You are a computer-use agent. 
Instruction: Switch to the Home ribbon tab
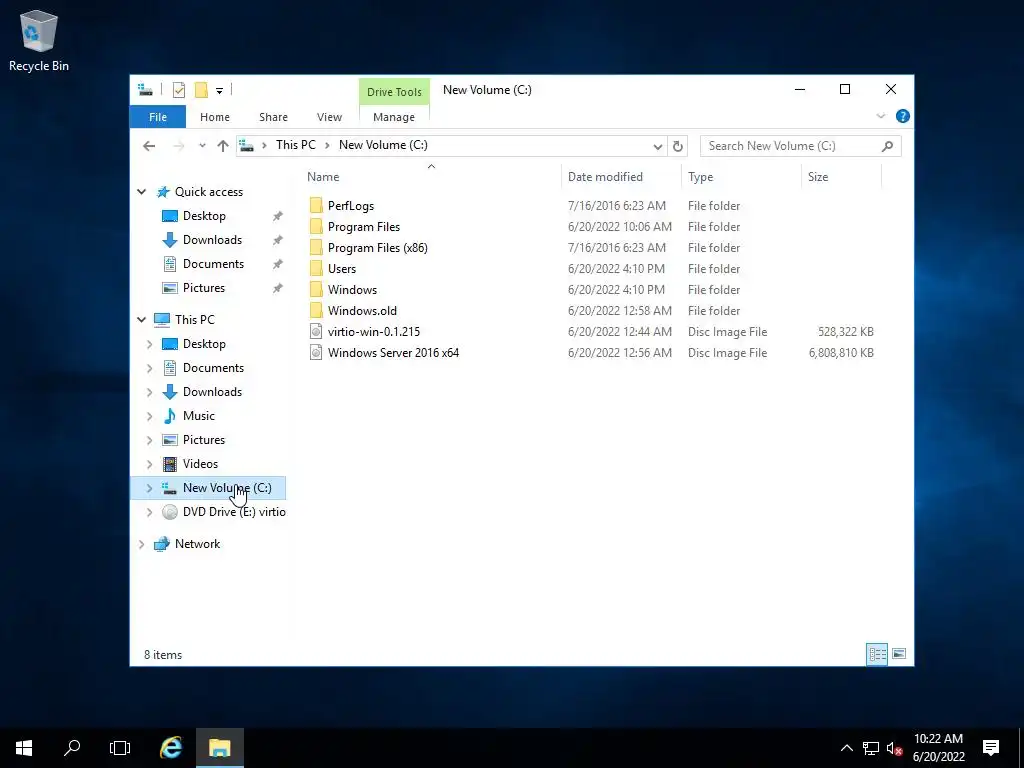click(x=215, y=117)
